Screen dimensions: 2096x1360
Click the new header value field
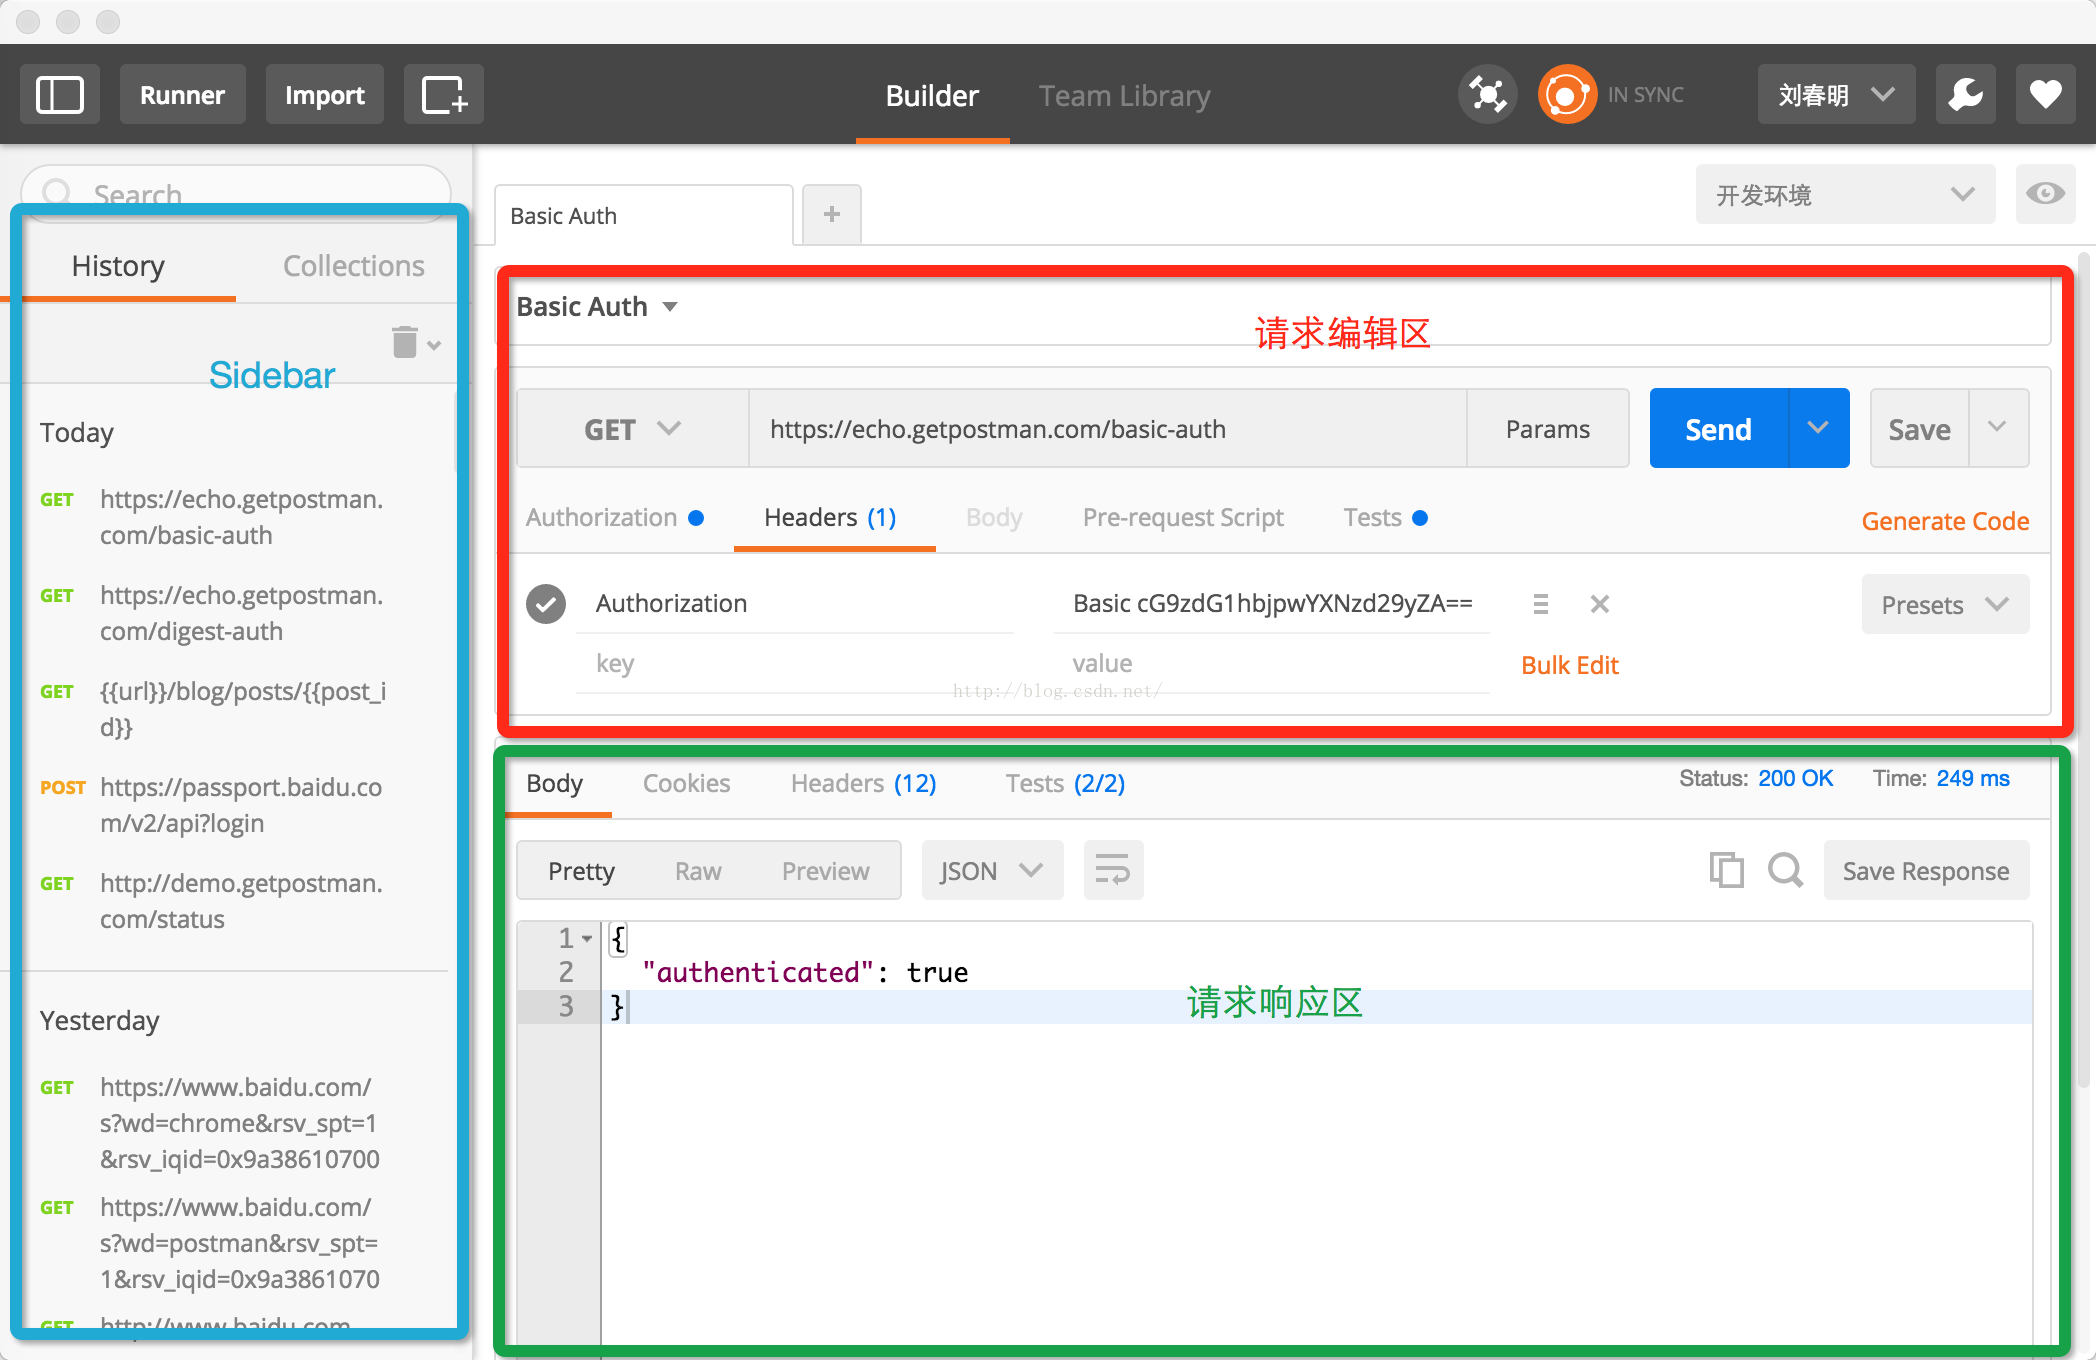1271,663
